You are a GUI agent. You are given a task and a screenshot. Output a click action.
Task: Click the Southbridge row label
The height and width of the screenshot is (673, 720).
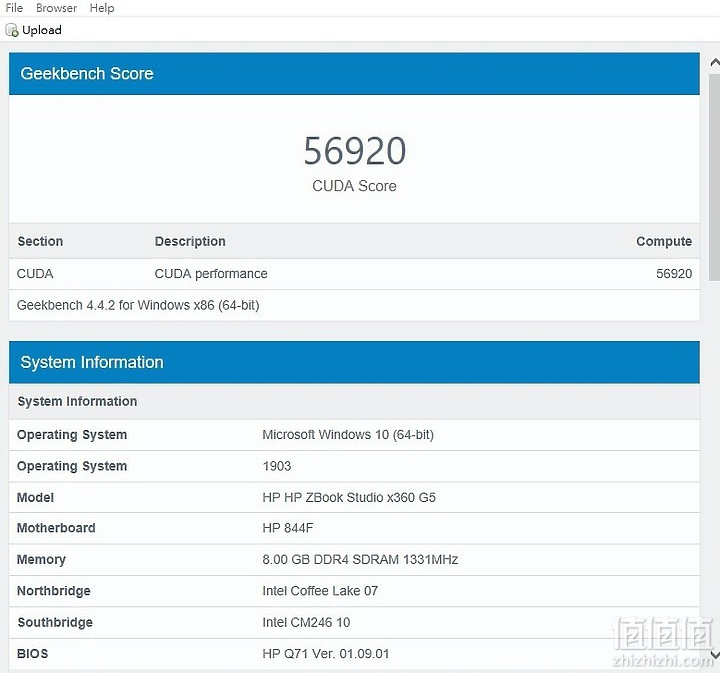(x=55, y=623)
